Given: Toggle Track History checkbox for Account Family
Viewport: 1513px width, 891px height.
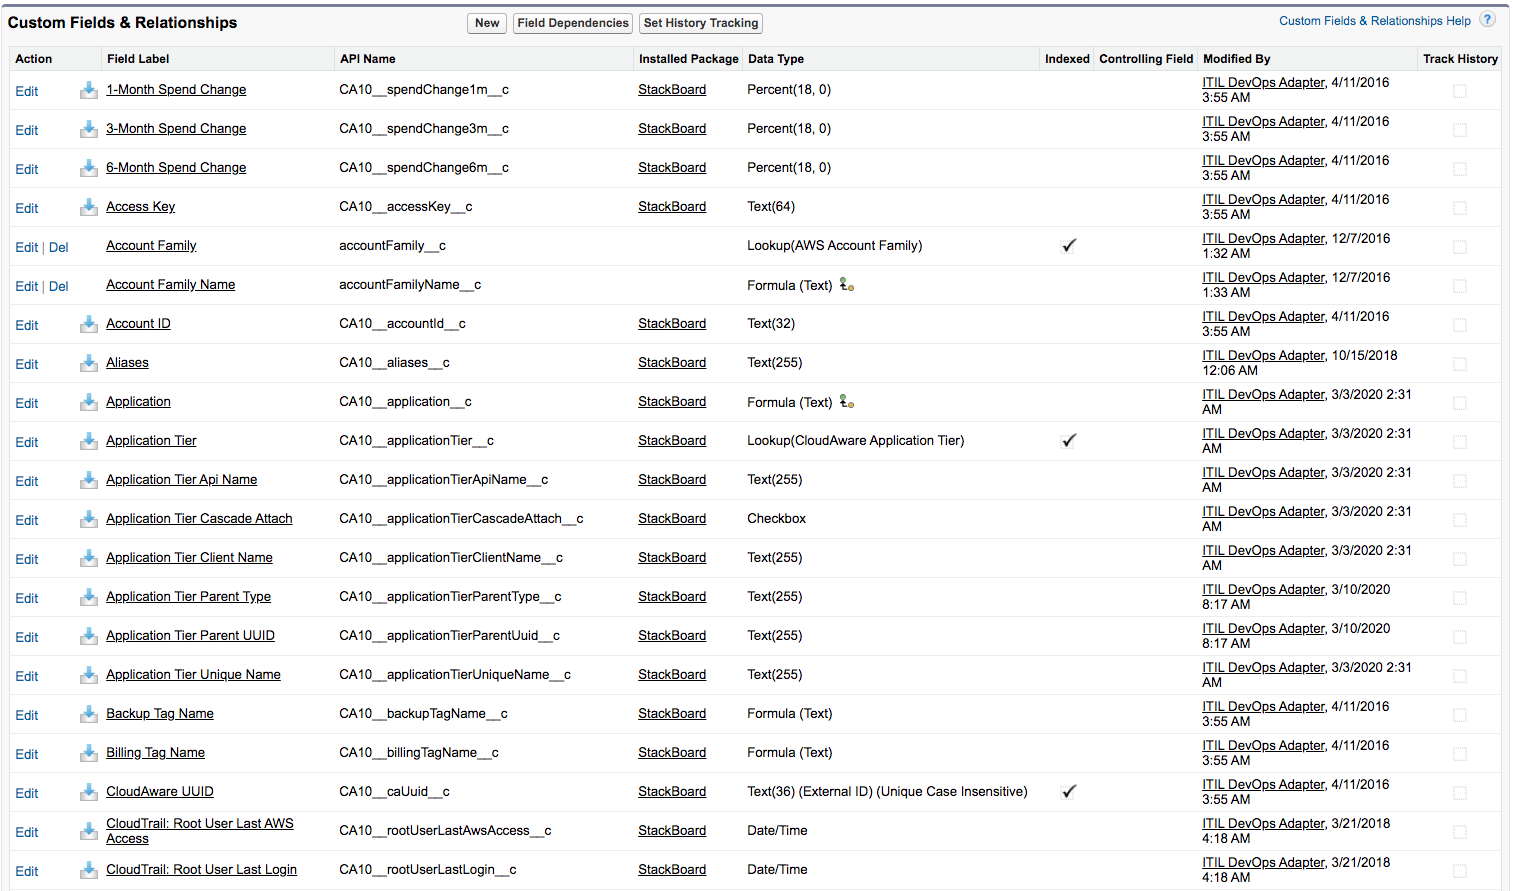Looking at the screenshot, I should [1459, 247].
